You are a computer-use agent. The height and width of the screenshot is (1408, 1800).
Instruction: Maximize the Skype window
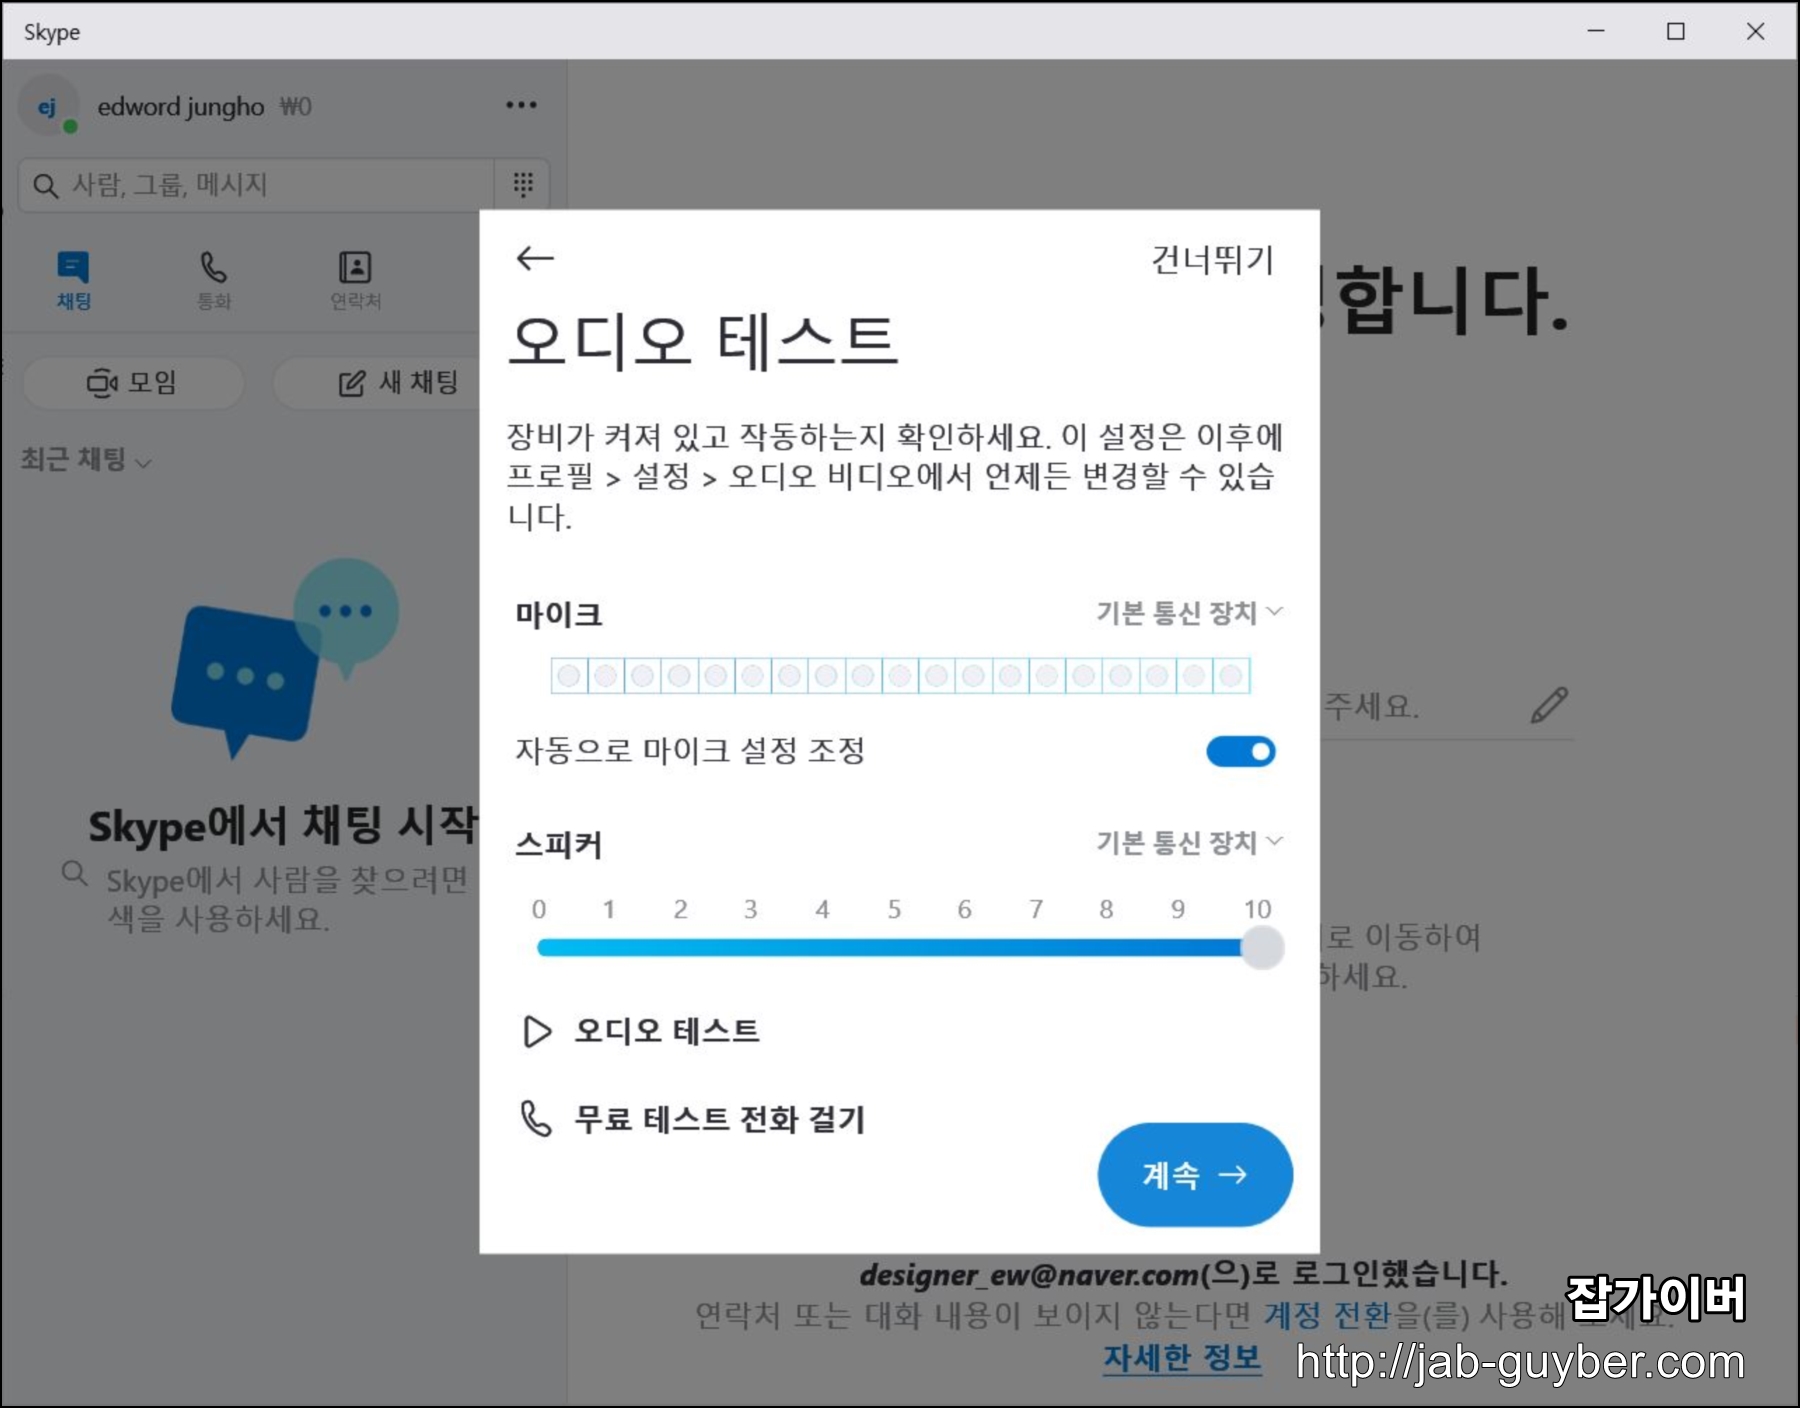click(x=1676, y=31)
